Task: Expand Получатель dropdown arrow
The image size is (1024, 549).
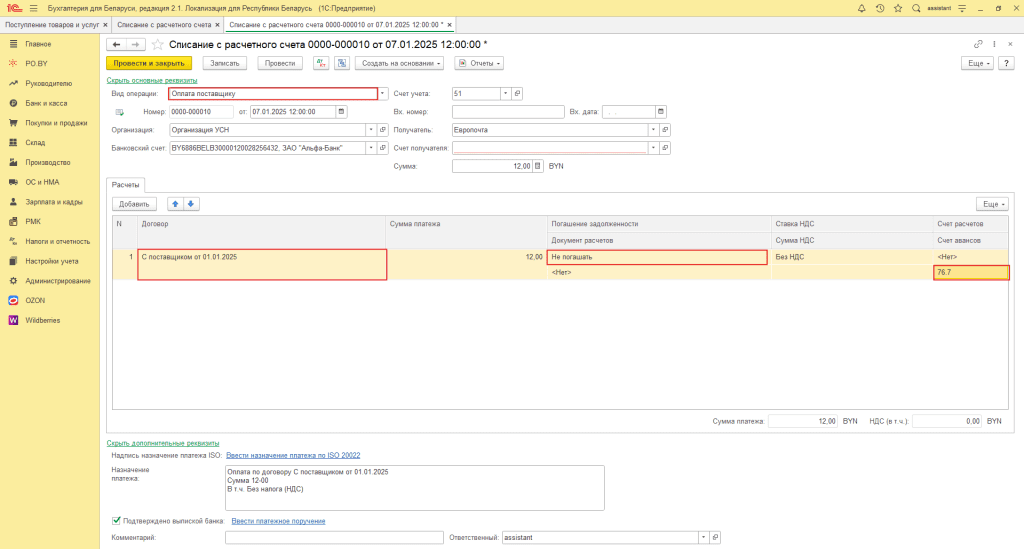Action: [653, 130]
